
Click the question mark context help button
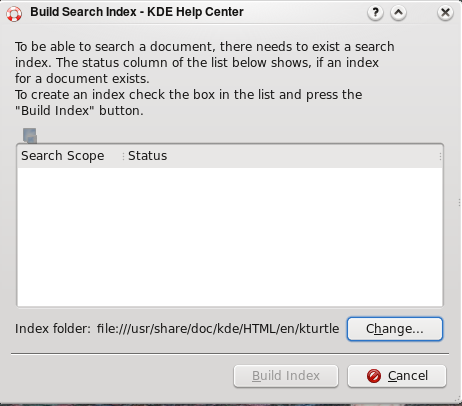375,13
